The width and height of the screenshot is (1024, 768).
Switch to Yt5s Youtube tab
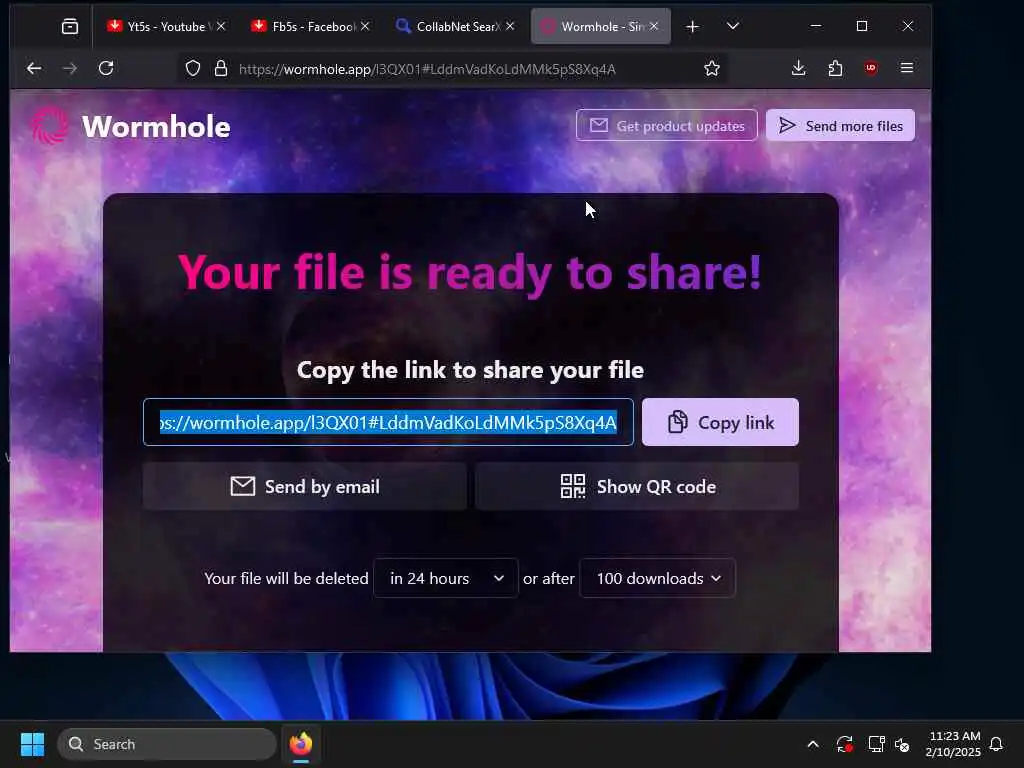[166, 26]
